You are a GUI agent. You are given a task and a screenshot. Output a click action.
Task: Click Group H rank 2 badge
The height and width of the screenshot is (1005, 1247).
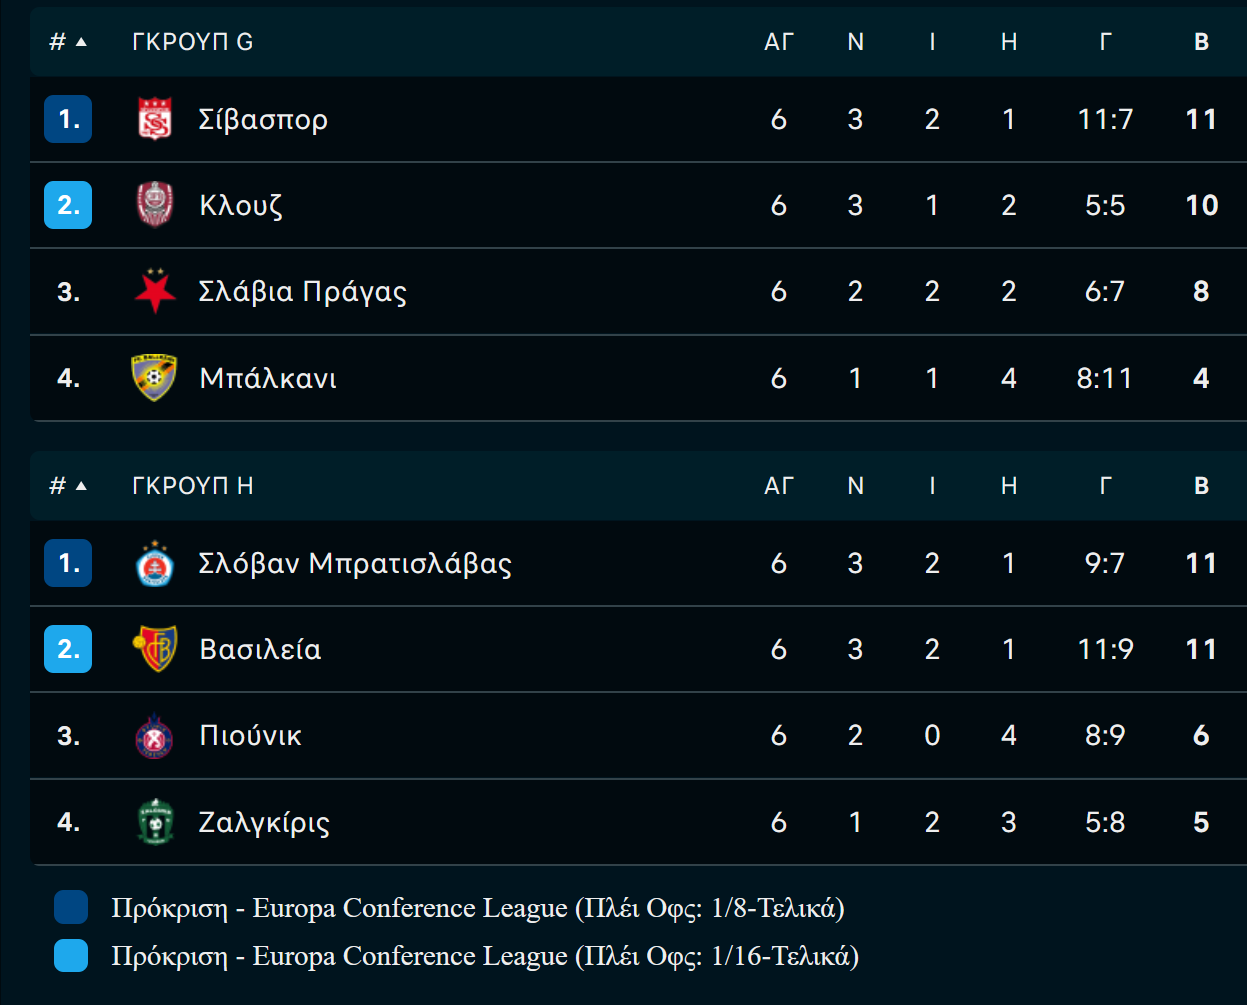tap(68, 649)
